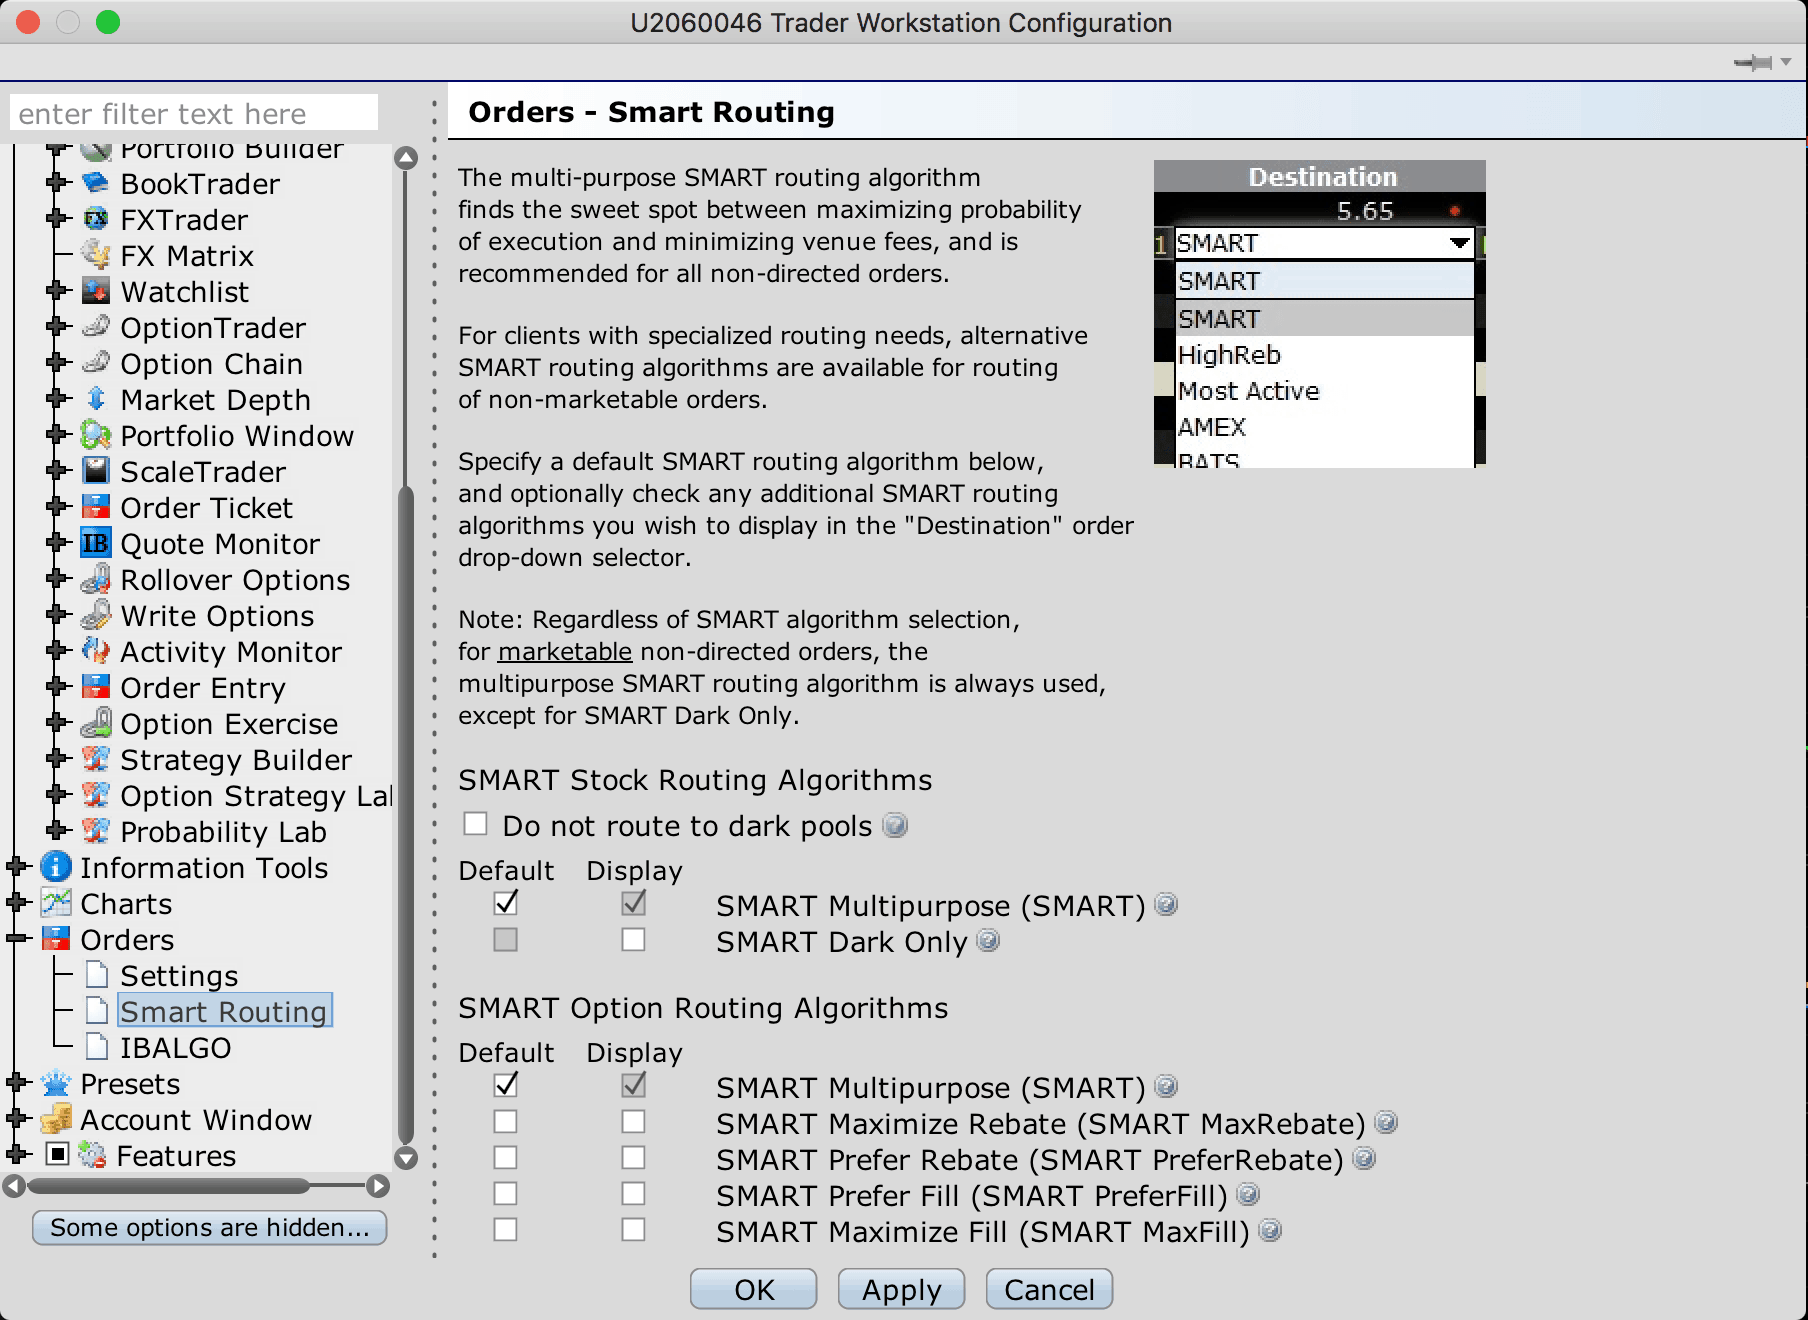Image resolution: width=1808 pixels, height=1320 pixels.
Task: Click the FXTrader icon
Action: [x=95, y=219]
